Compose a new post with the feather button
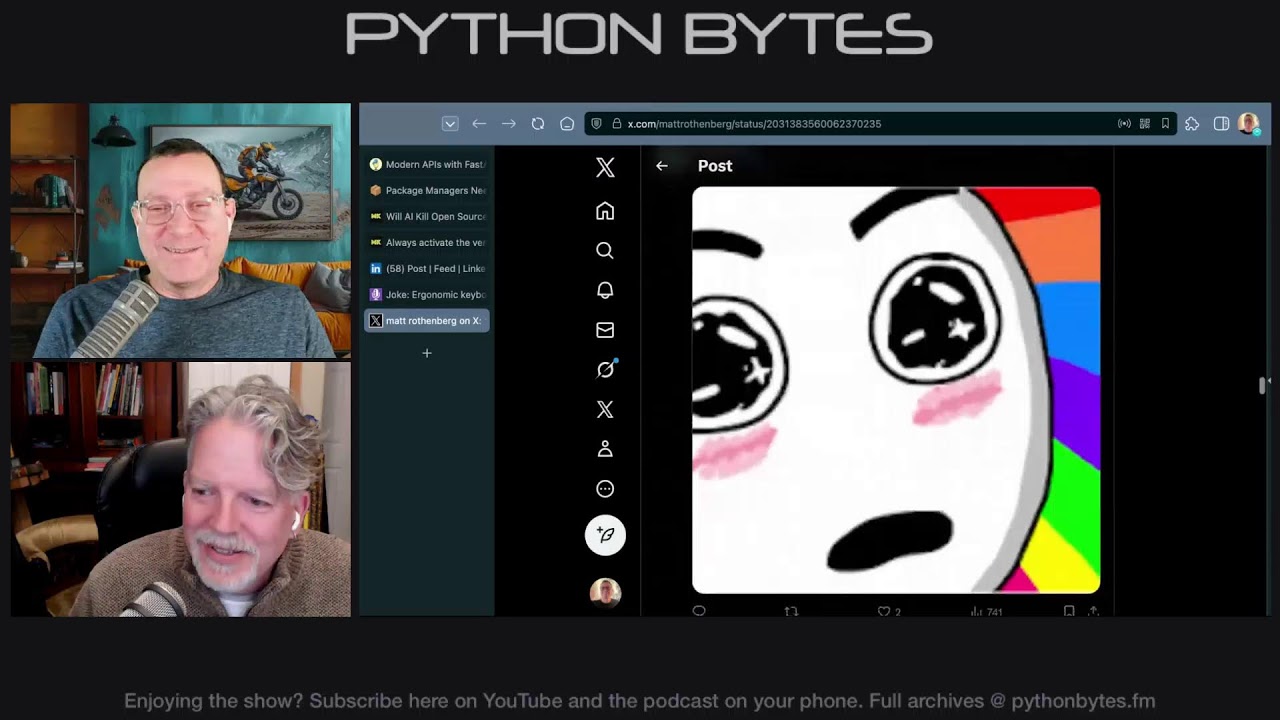1280x720 pixels. [x=605, y=535]
